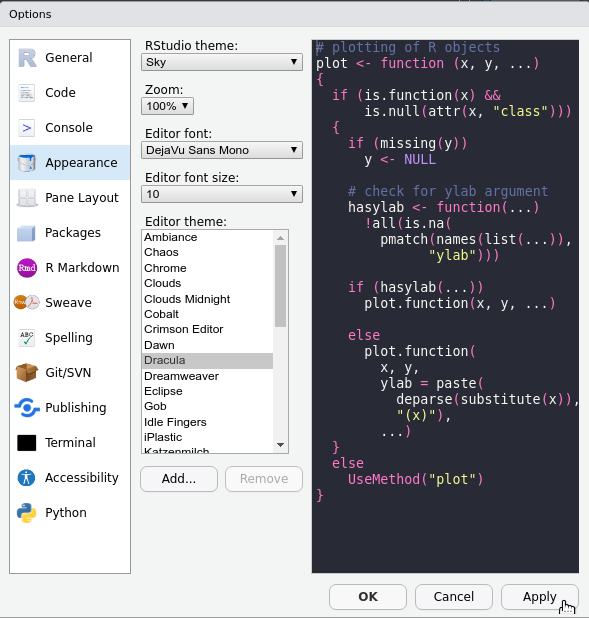Open the Editor font size dropdown
Image resolution: width=589 pixels, height=618 pixels.
[222, 194]
